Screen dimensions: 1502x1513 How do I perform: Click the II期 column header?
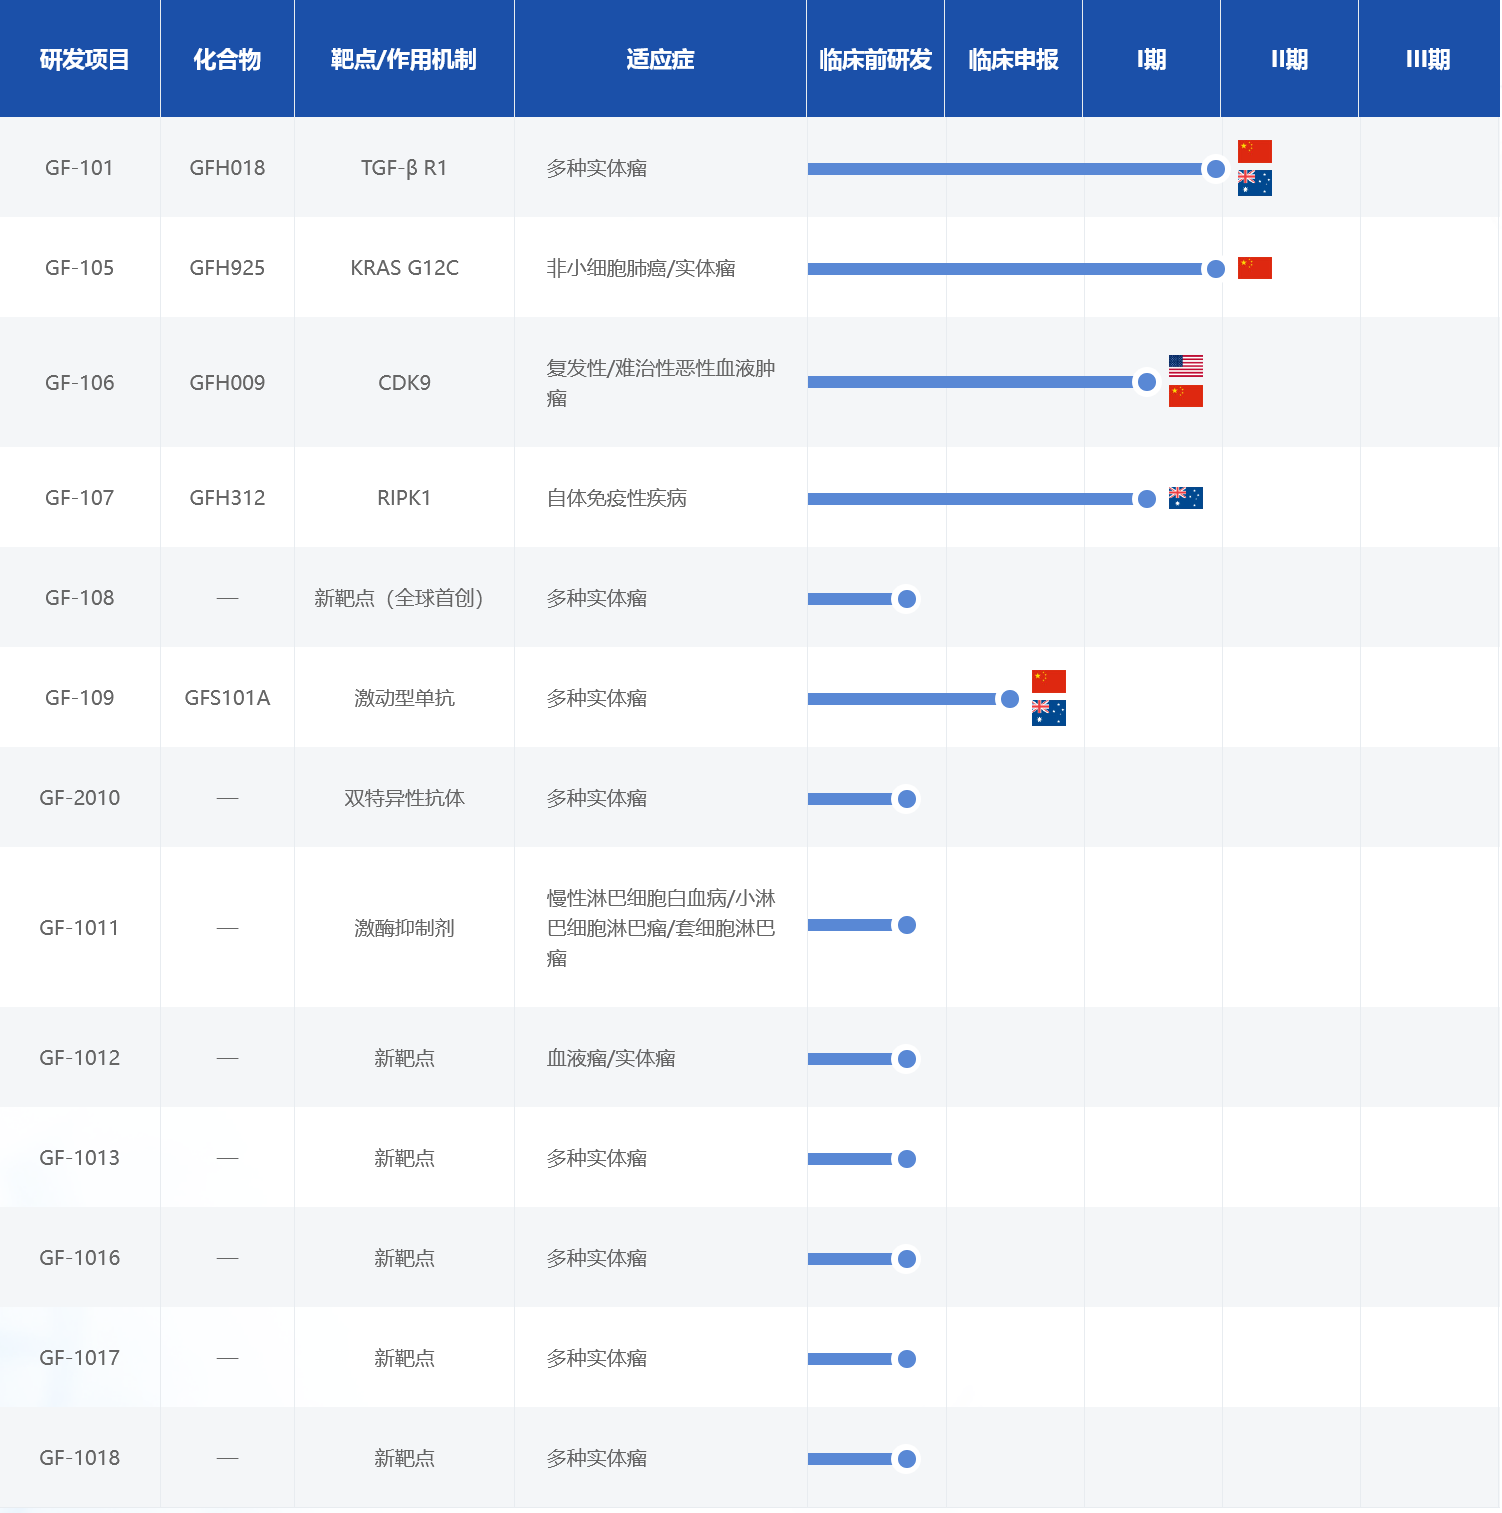(x=1289, y=60)
